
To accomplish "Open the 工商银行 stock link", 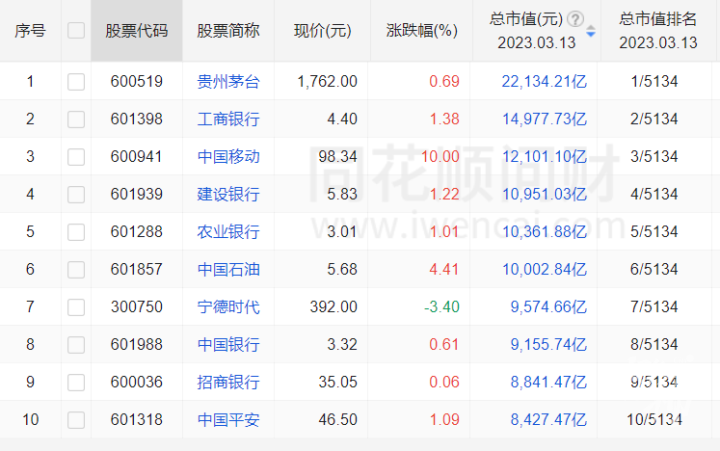I will (228, 119).
